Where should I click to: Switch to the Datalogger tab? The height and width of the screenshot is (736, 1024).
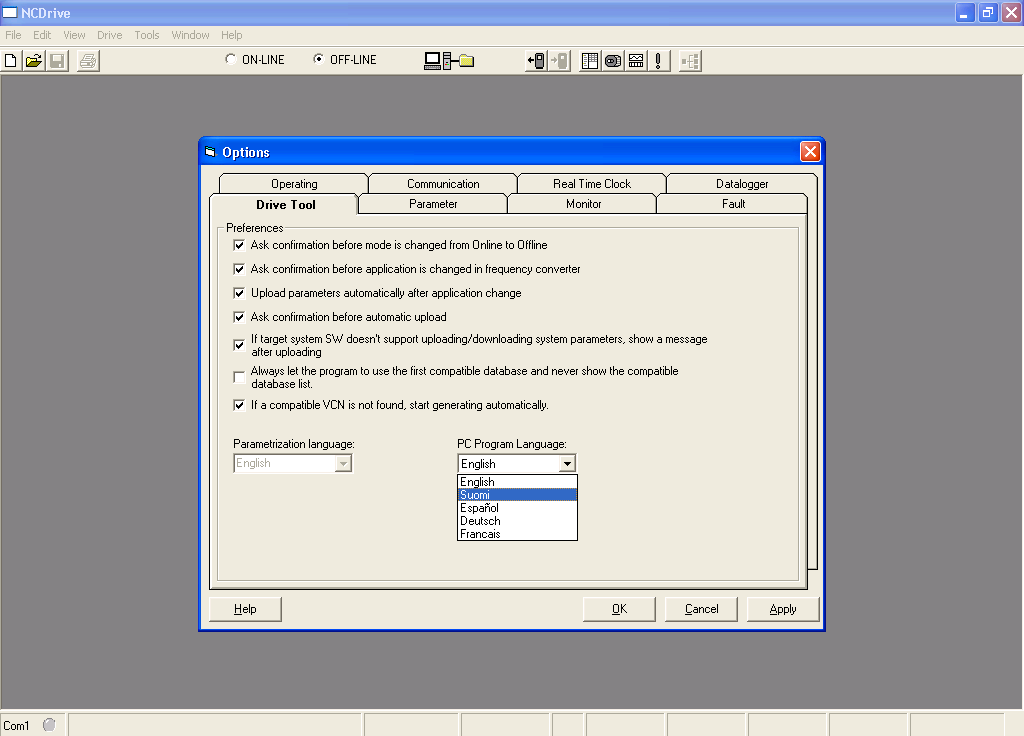pos(742,184)
